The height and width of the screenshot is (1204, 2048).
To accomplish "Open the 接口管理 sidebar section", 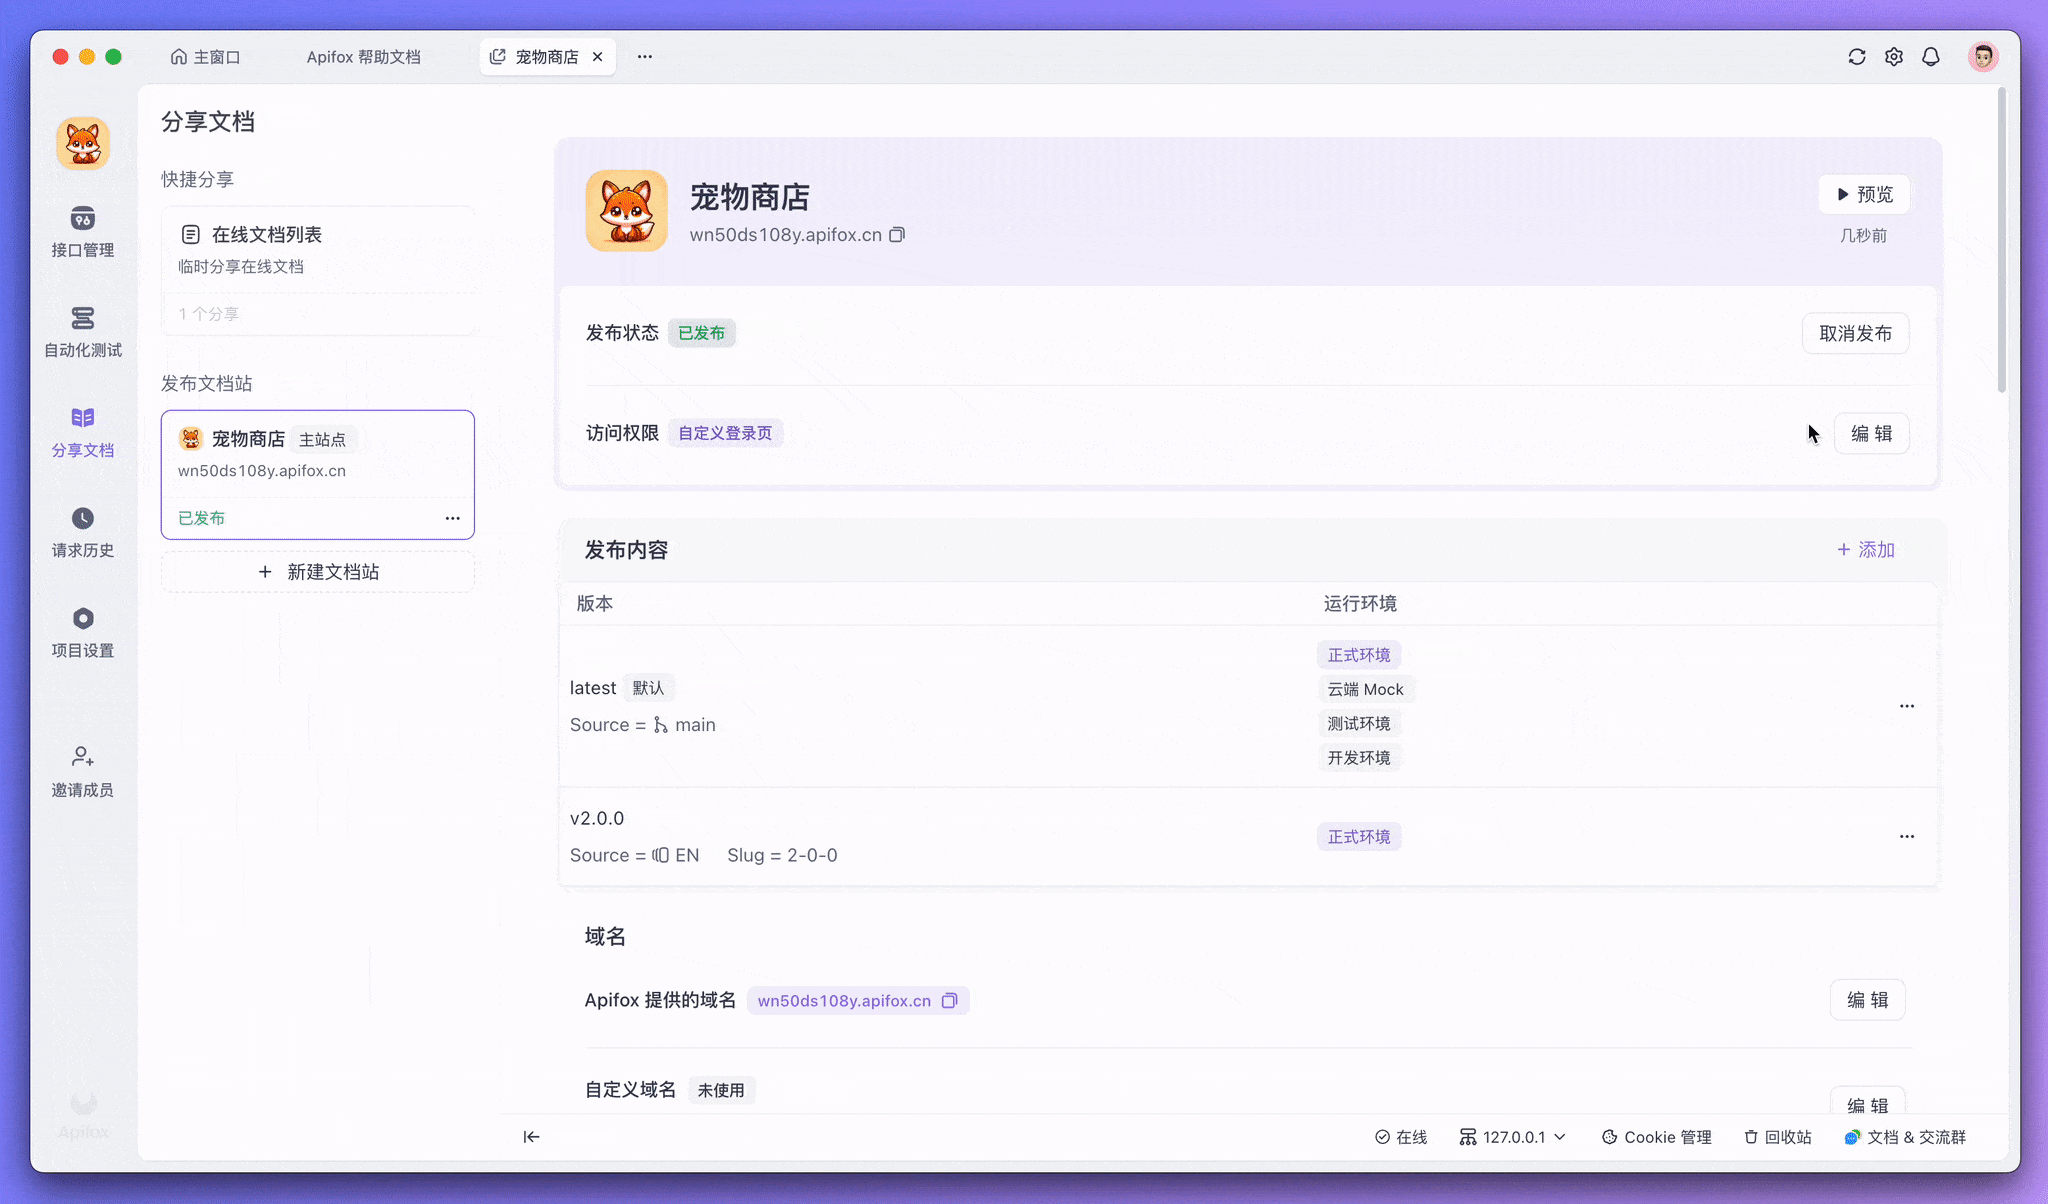I will coord(83,232).
